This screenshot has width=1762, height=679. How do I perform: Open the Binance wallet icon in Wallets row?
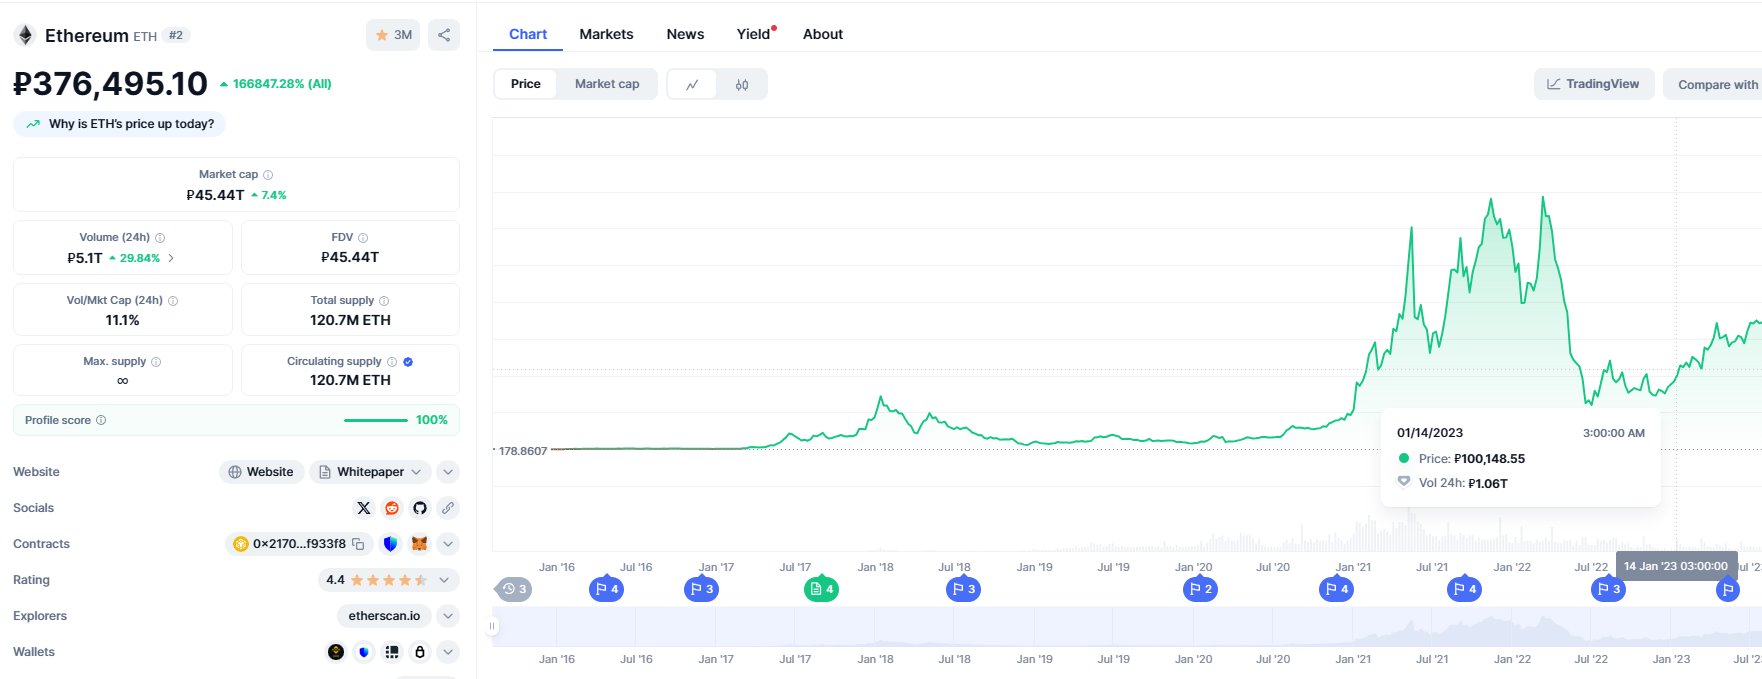336,652
